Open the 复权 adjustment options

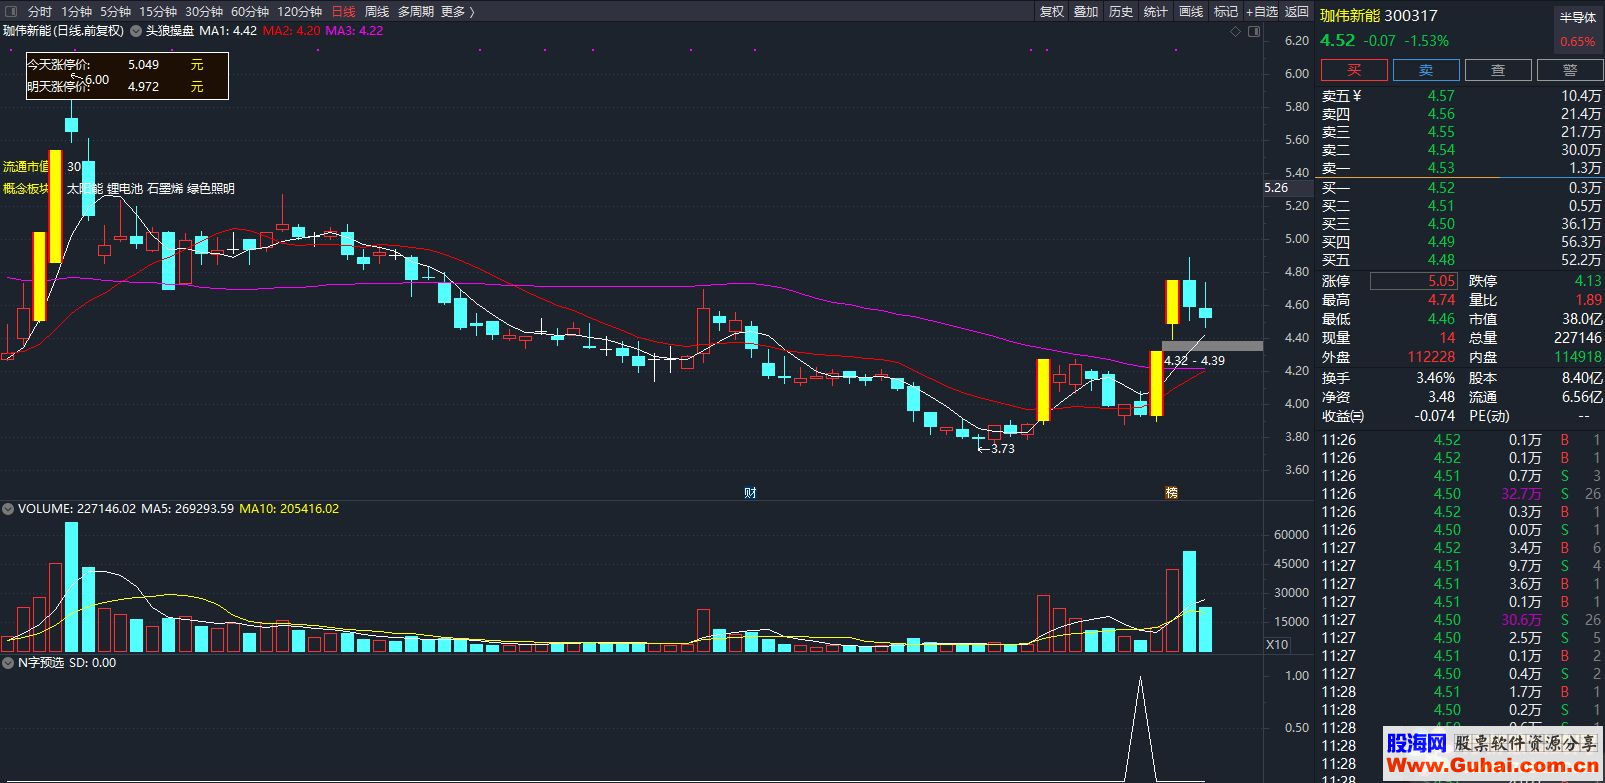coord(1052,11)
